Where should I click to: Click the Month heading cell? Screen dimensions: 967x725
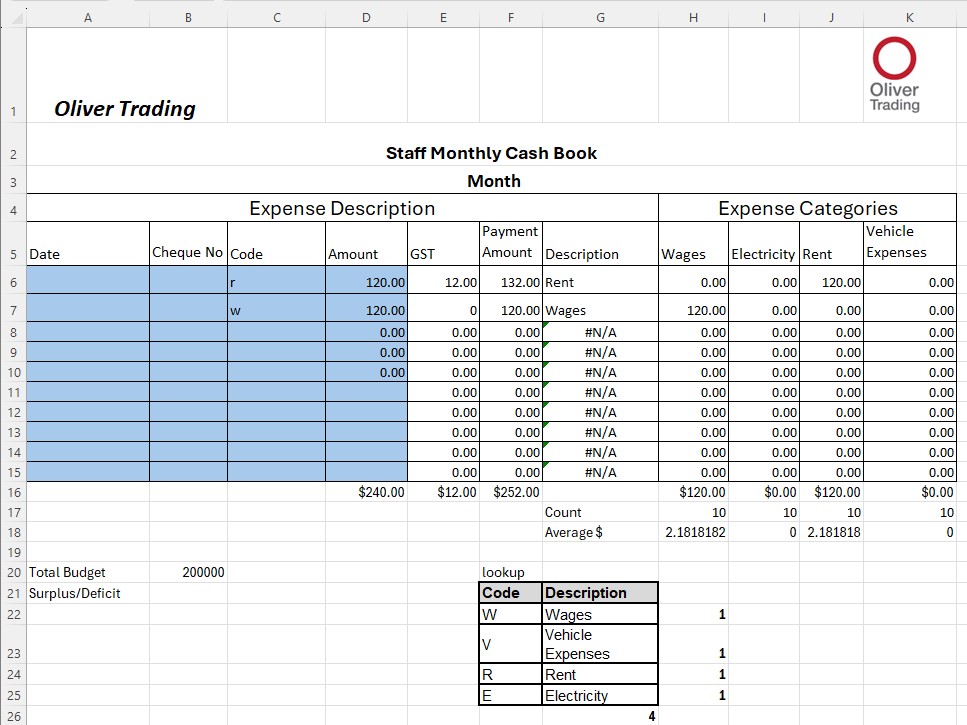click(x=494, y=181)
